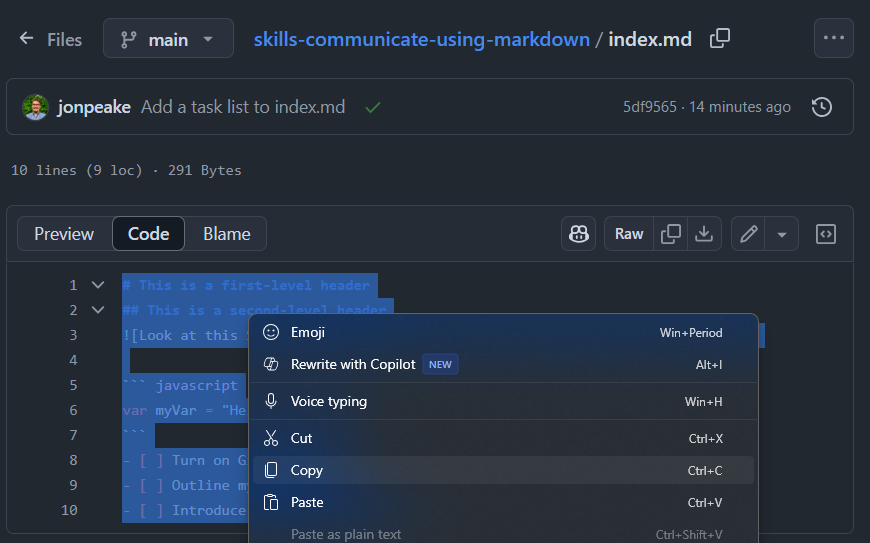Choose Emoji from the context menu
This screenshot has height=543, width=870.
pos(503,332)
